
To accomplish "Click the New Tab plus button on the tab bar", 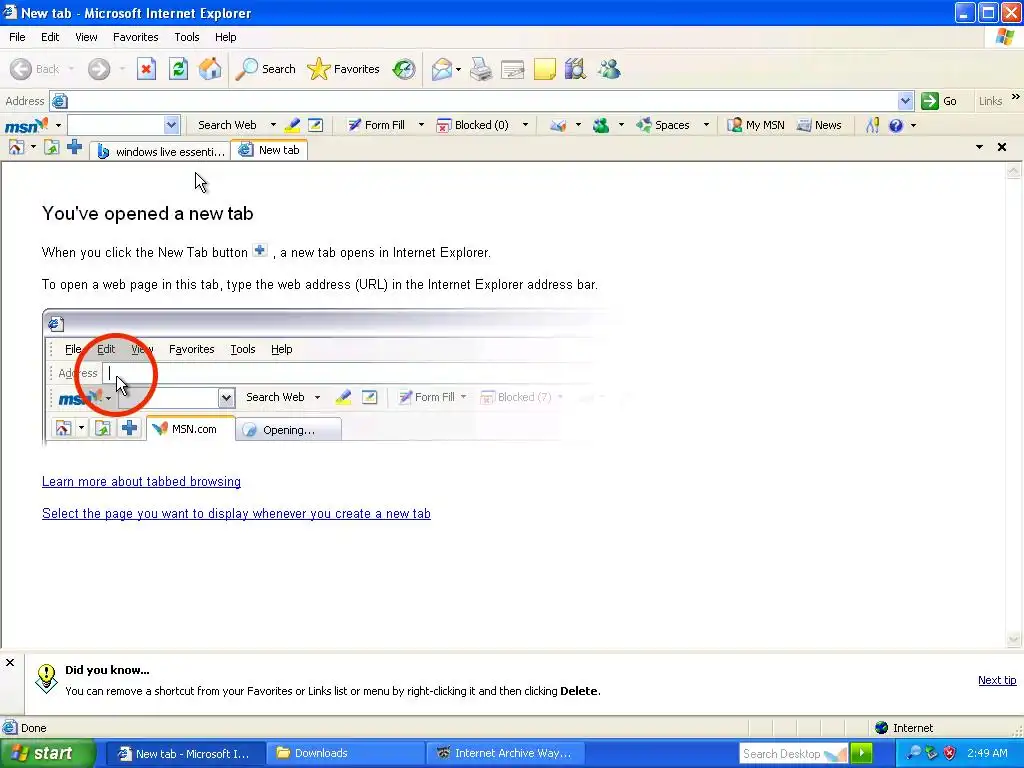I will (74, 147).
